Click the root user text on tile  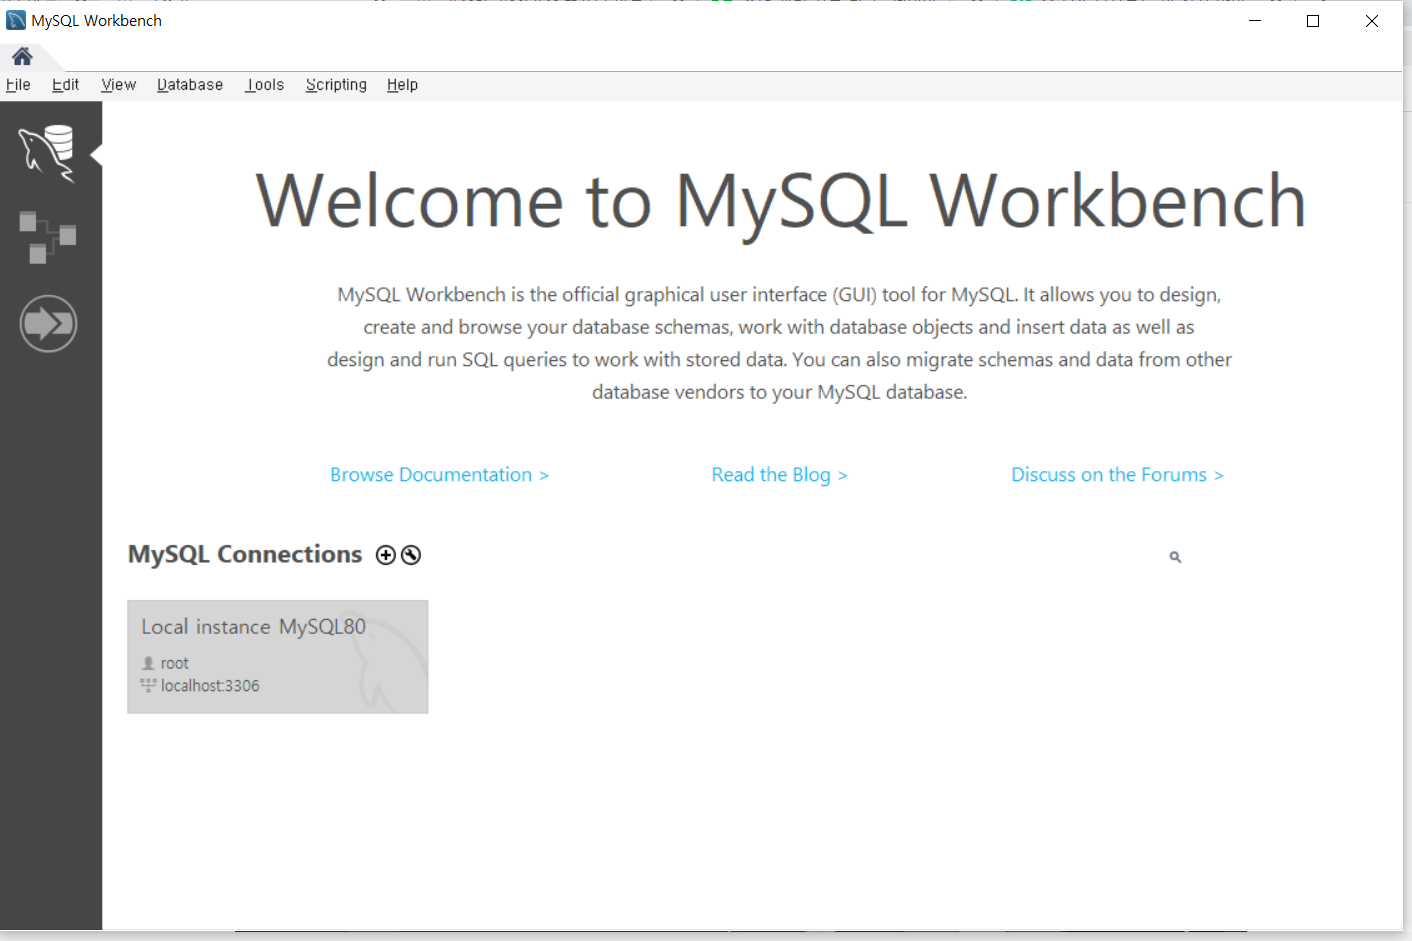174,663
